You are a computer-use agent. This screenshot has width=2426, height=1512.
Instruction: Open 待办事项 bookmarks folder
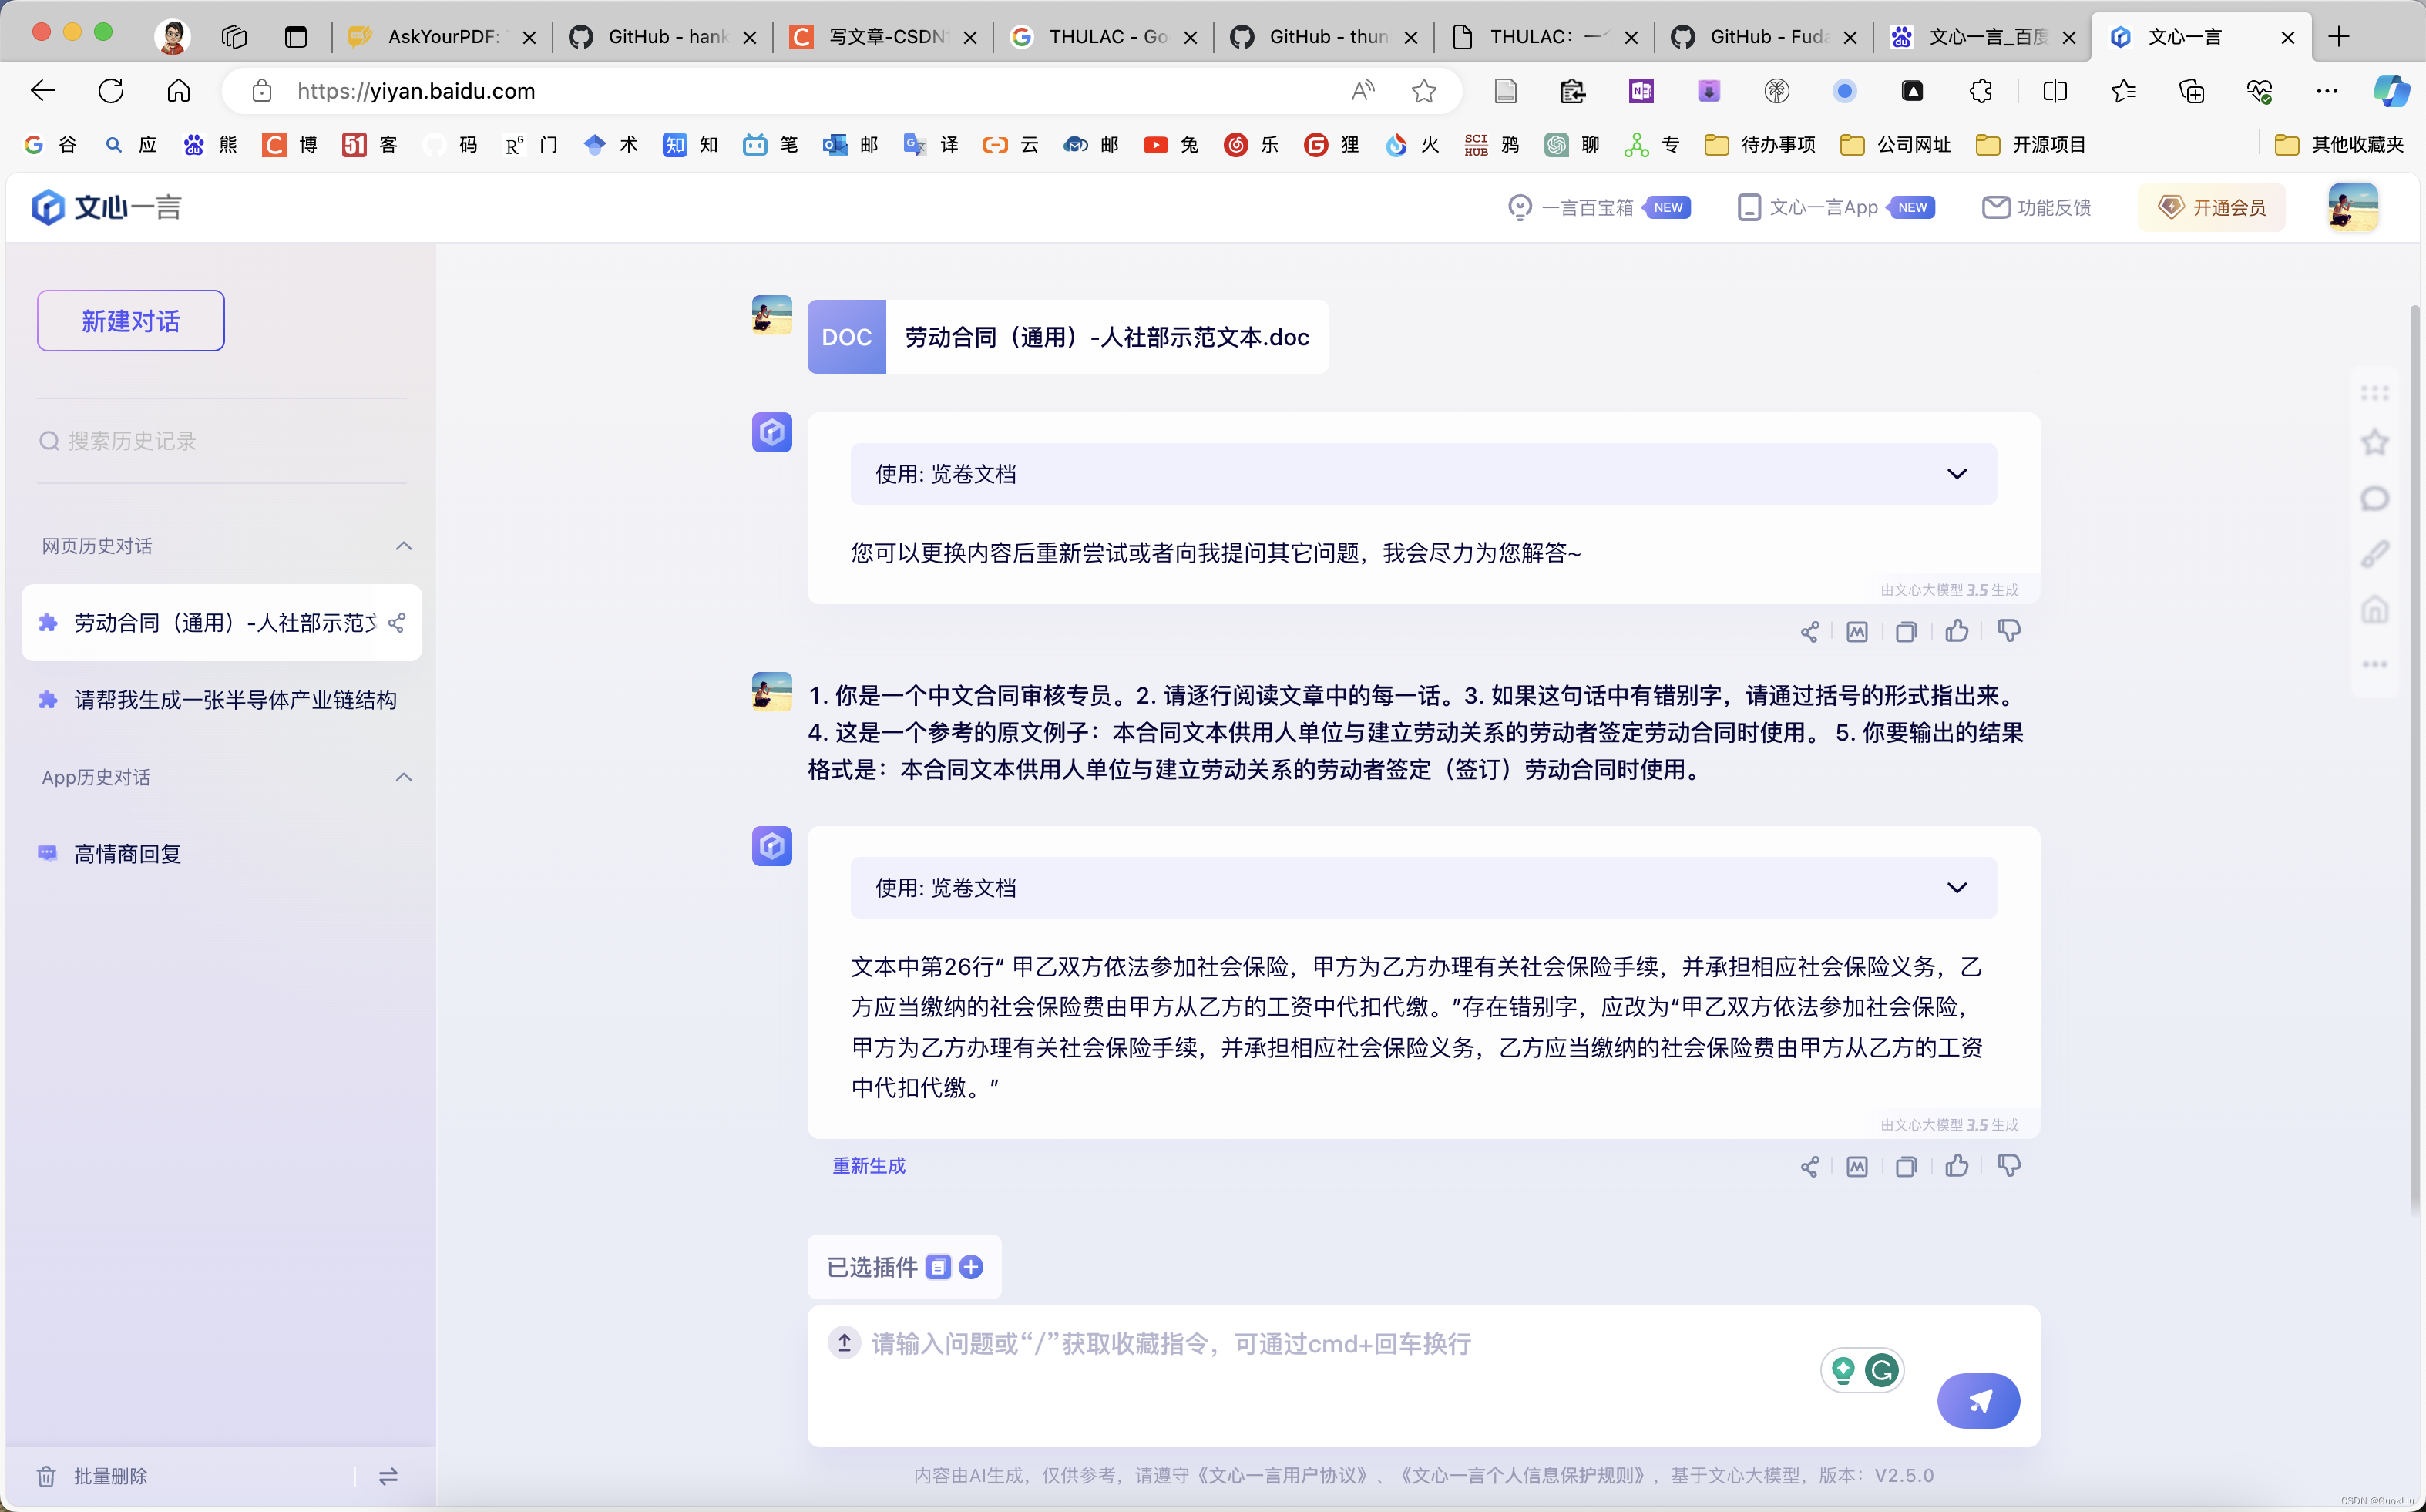click(x=1761, y=145)
